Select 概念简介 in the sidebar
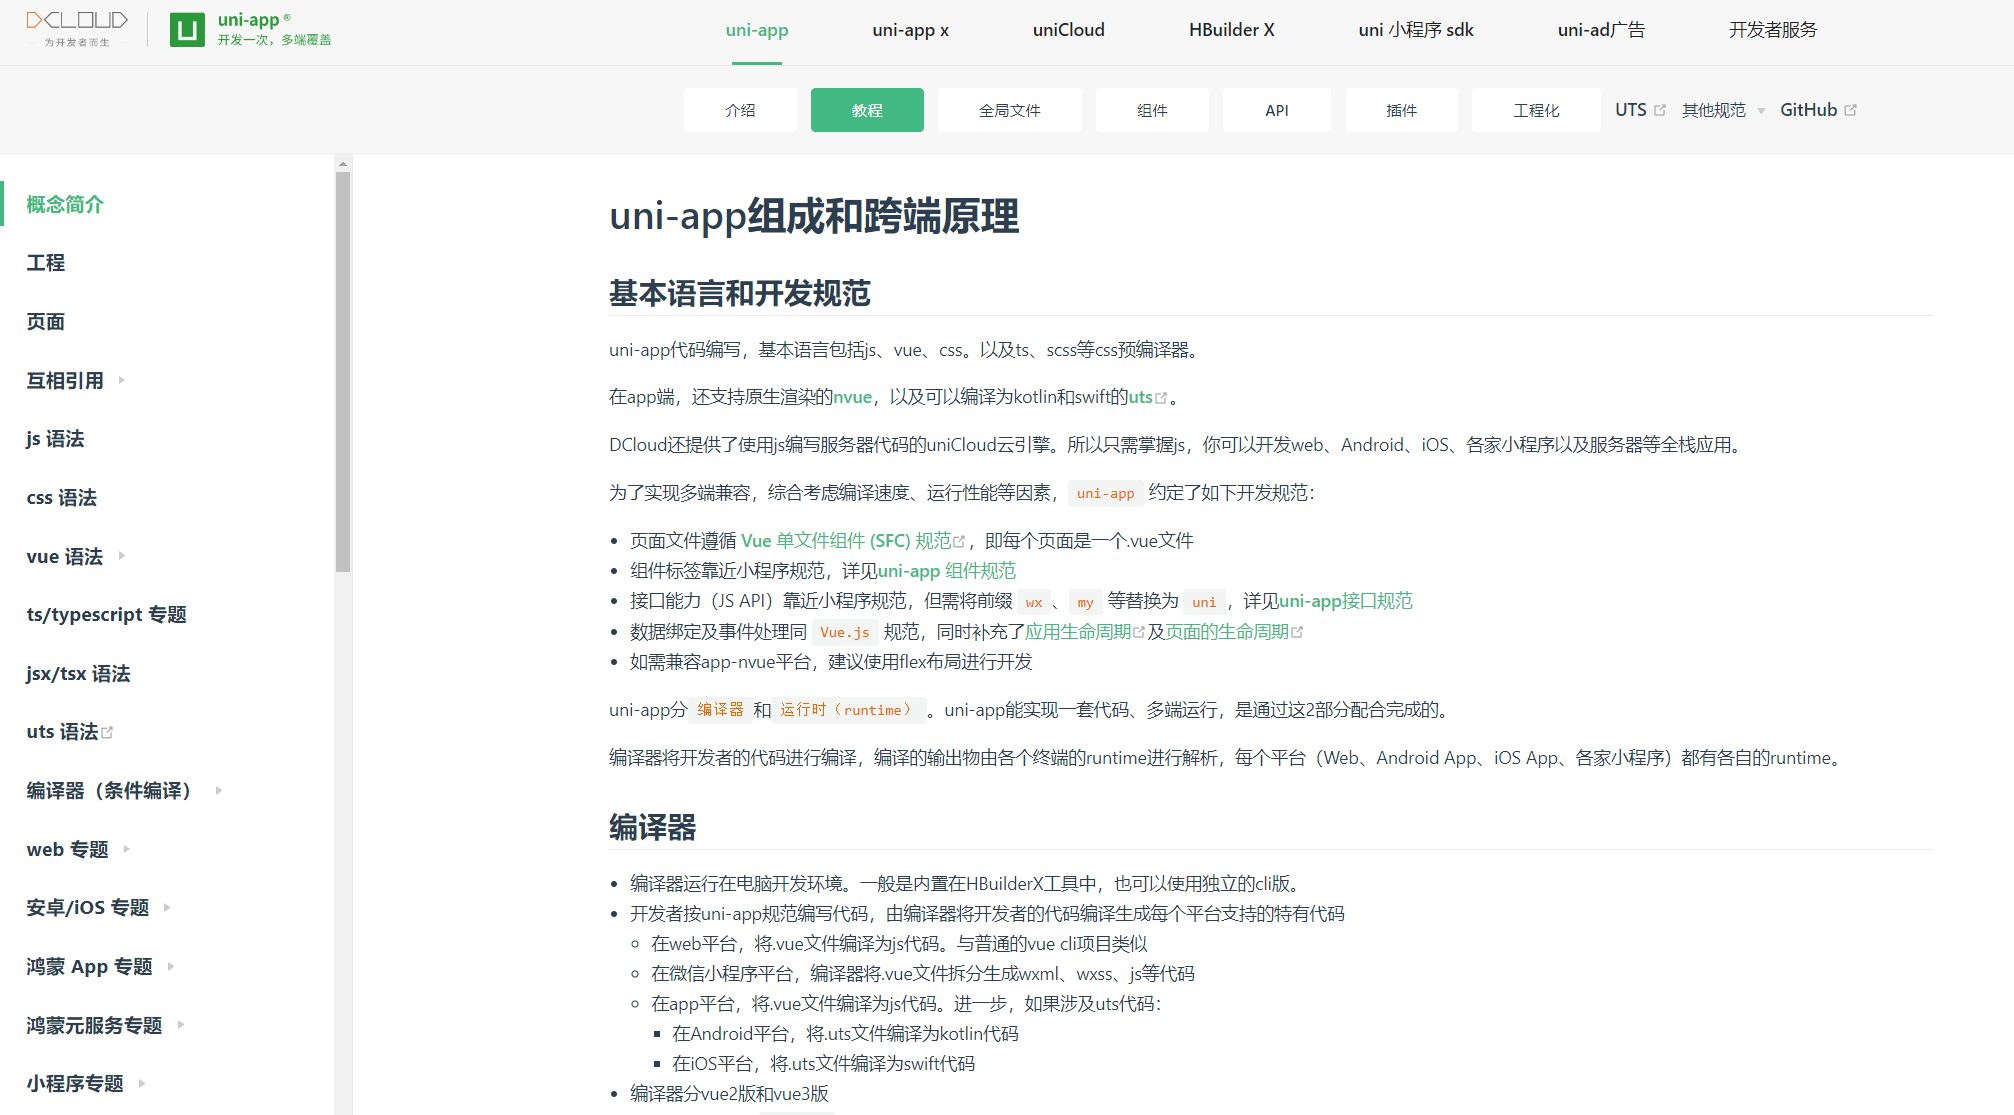2014x1115 pixels. 65,204
